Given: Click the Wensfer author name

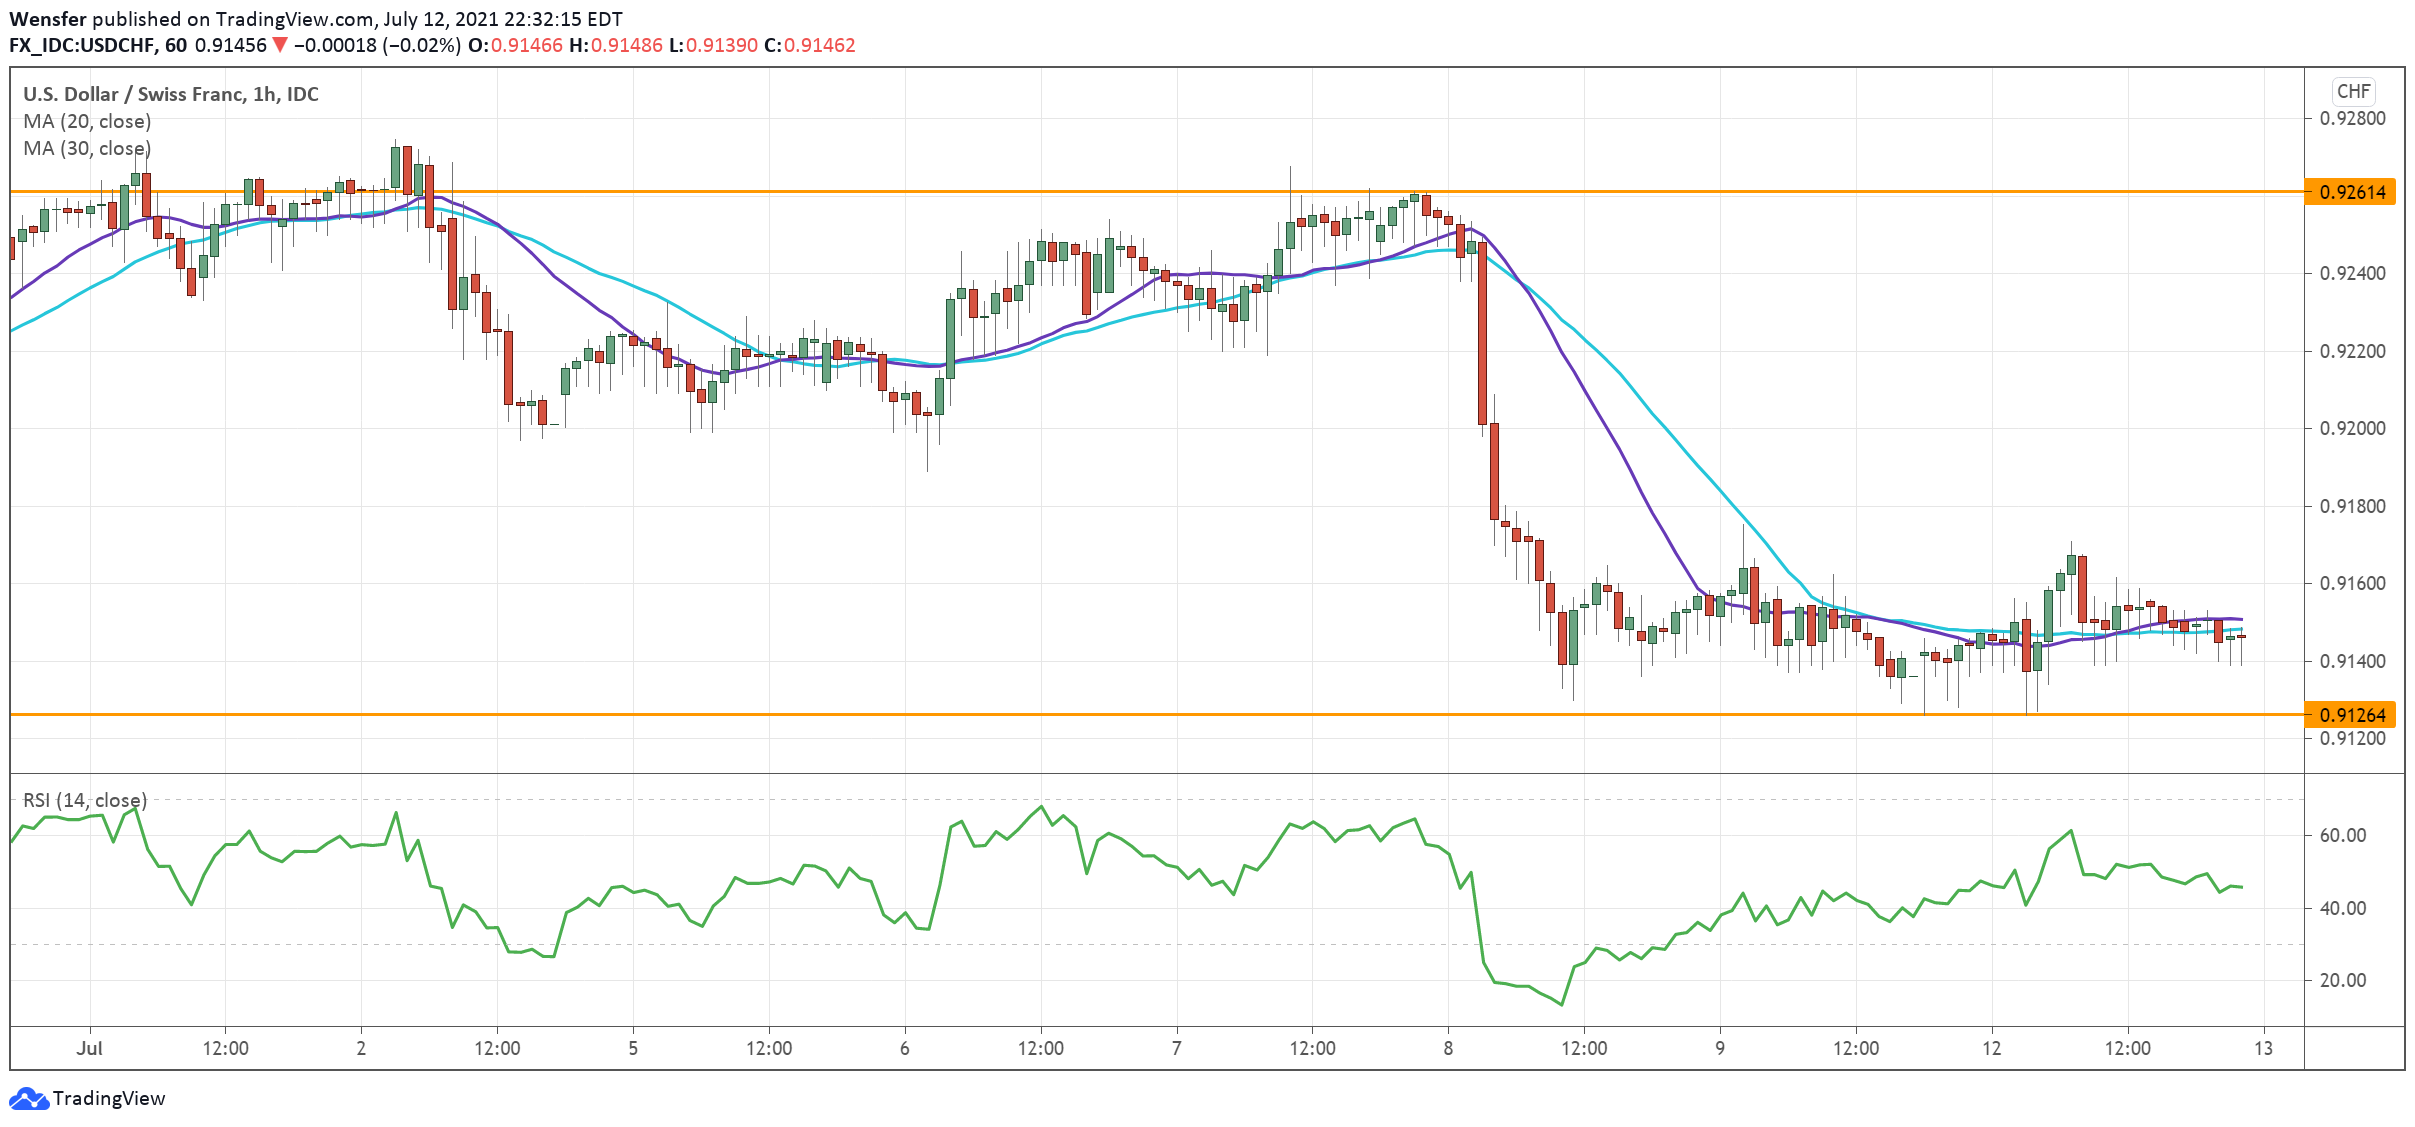Looking at the screenshot, I should coord(47,19).
